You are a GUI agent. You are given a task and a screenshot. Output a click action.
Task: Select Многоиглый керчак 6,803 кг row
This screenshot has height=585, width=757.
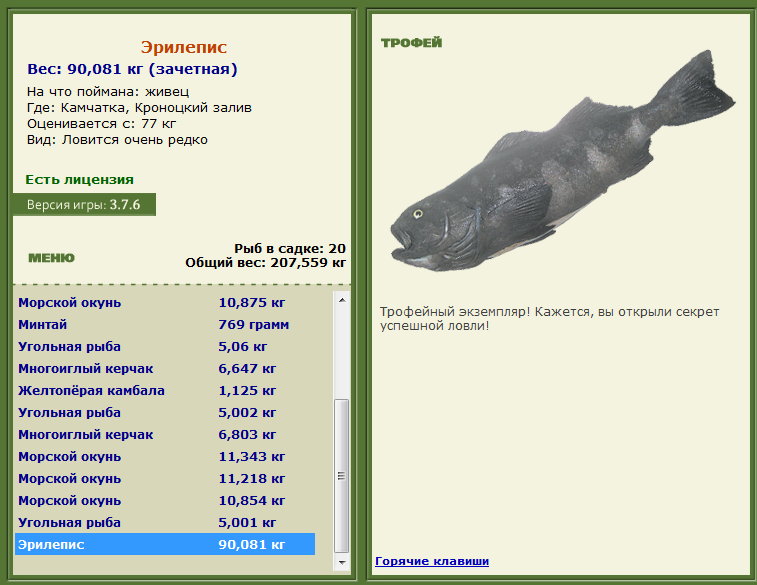165,434
